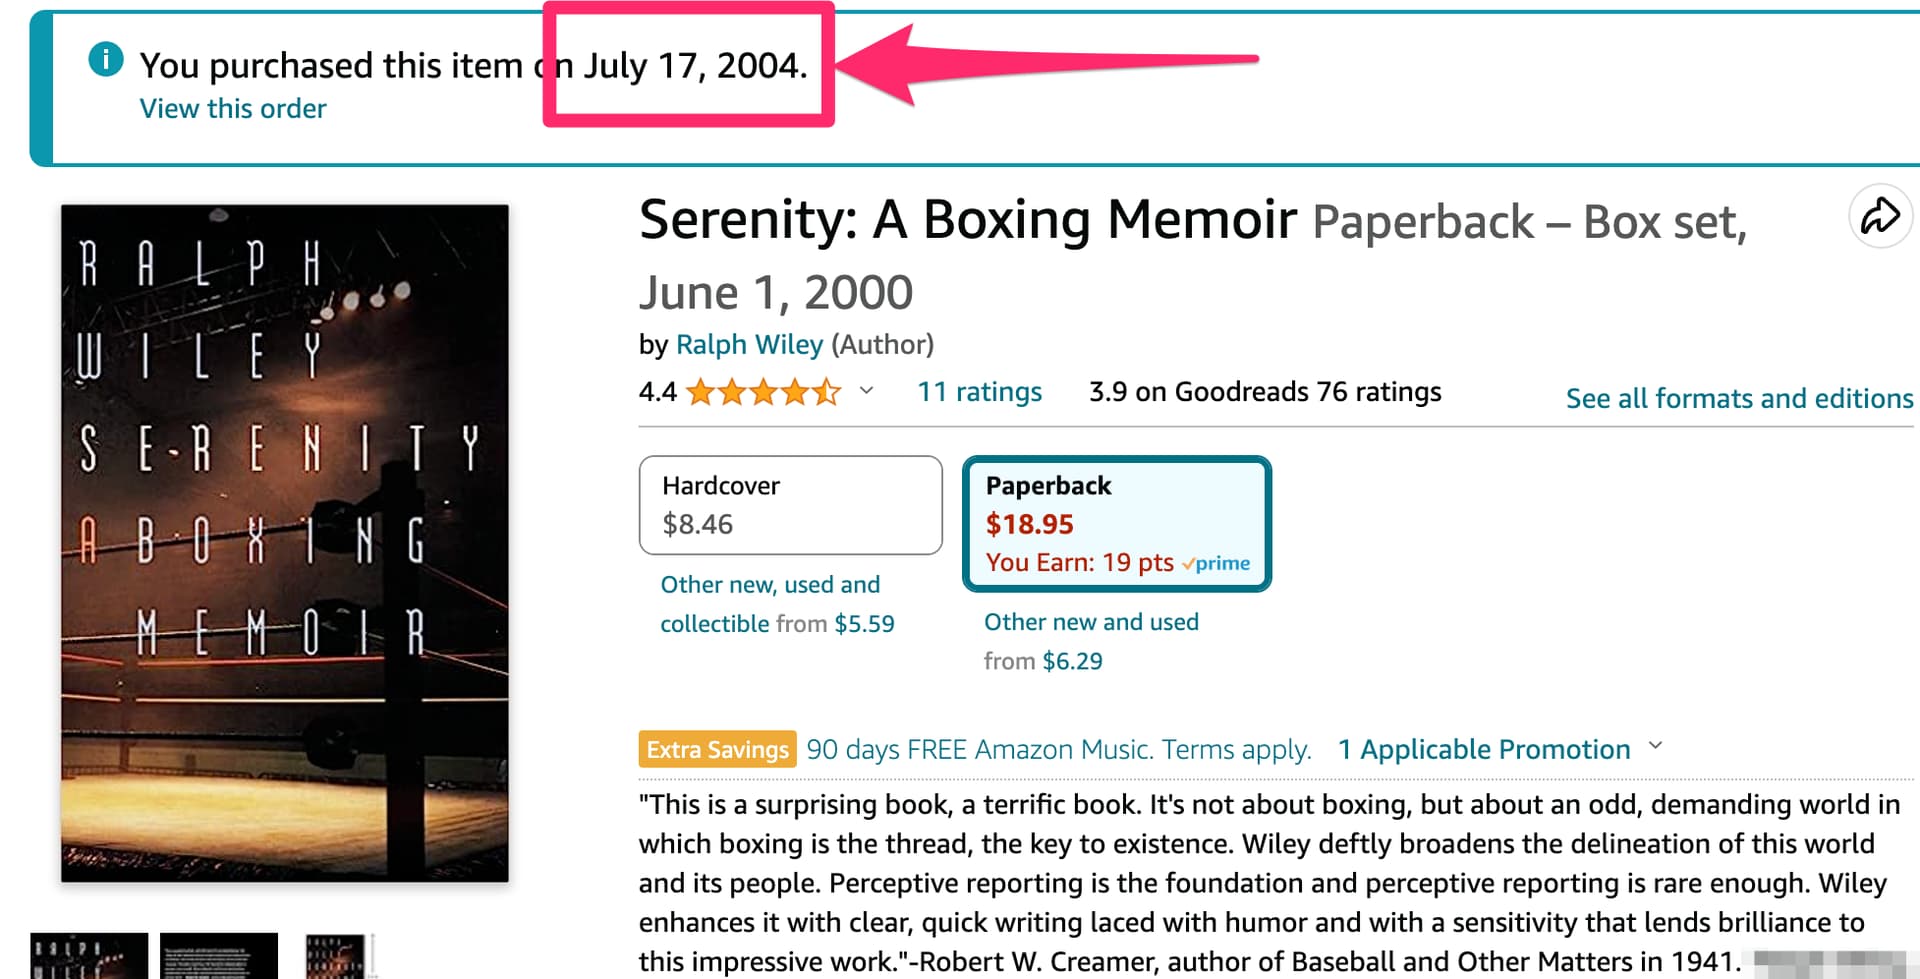Expand the Applicable Promotion chevron
Image resolution: width=1920 pixels, height=979 pixels.
point(1656,746)
